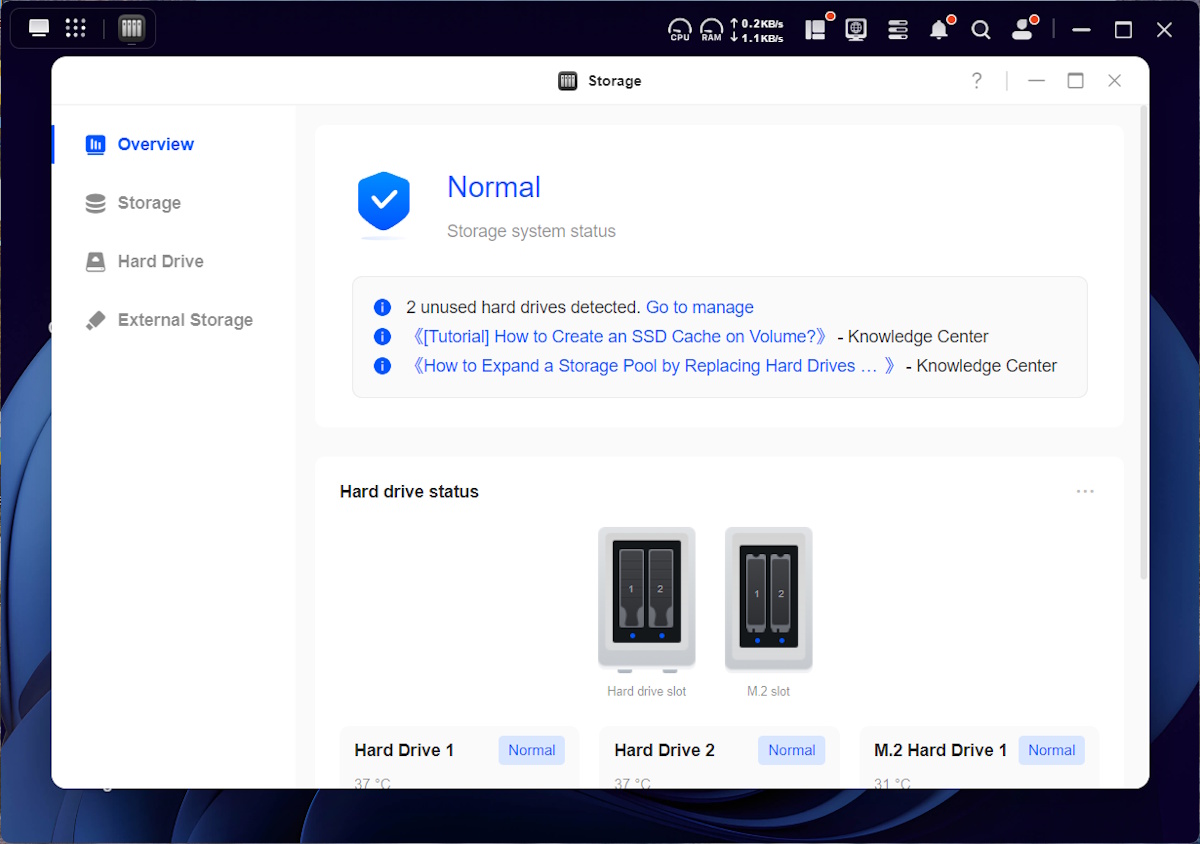
Task: Click the Go to manage link
Action: [x=700, y=307]
